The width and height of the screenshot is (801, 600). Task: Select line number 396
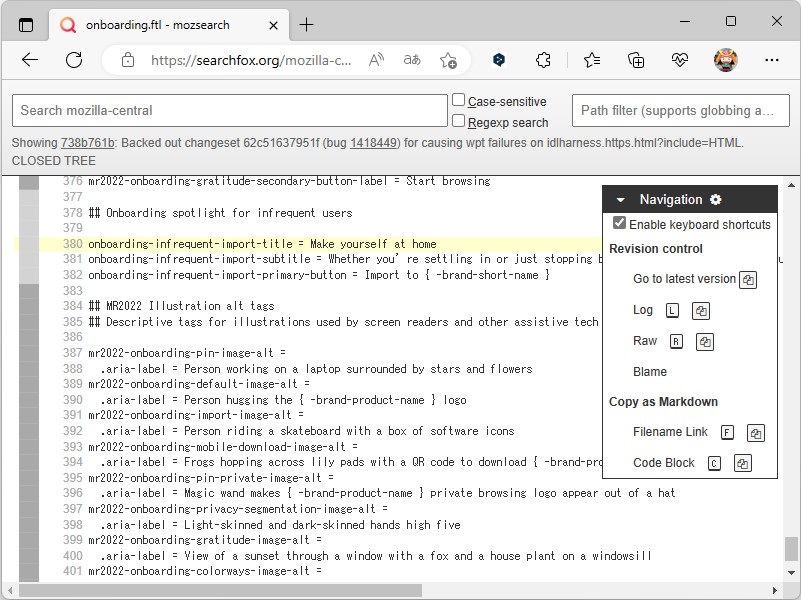[x=73, y=493]
